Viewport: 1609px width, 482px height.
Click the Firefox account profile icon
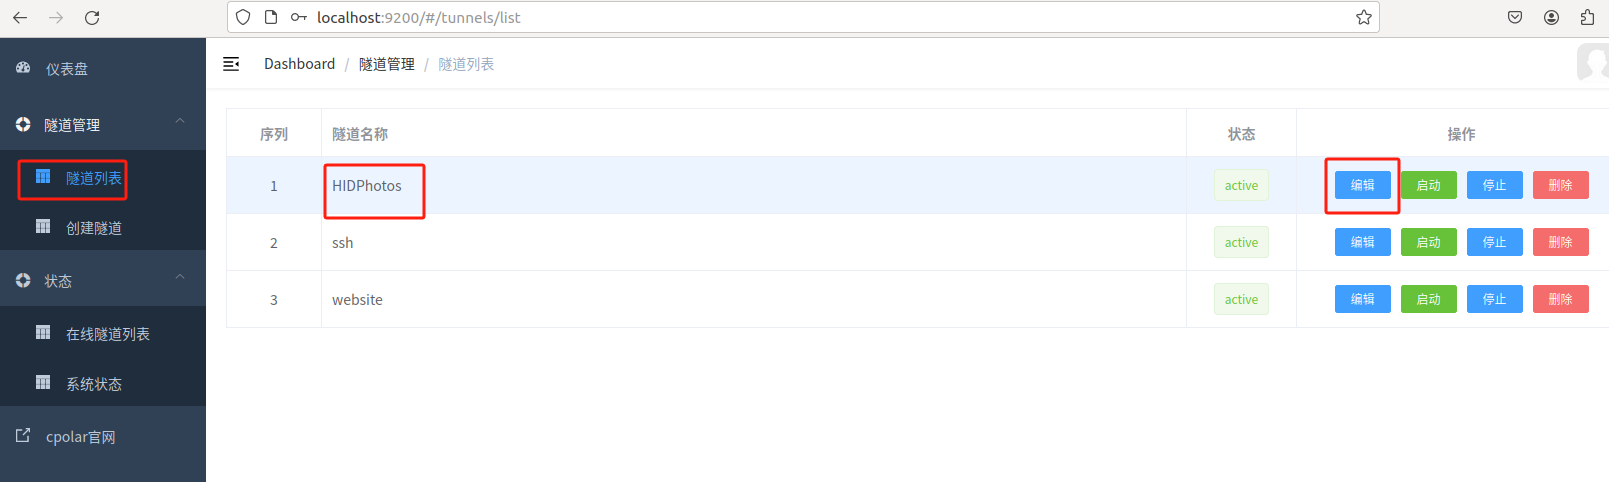pyautogui.click(x=1551, y=17)
